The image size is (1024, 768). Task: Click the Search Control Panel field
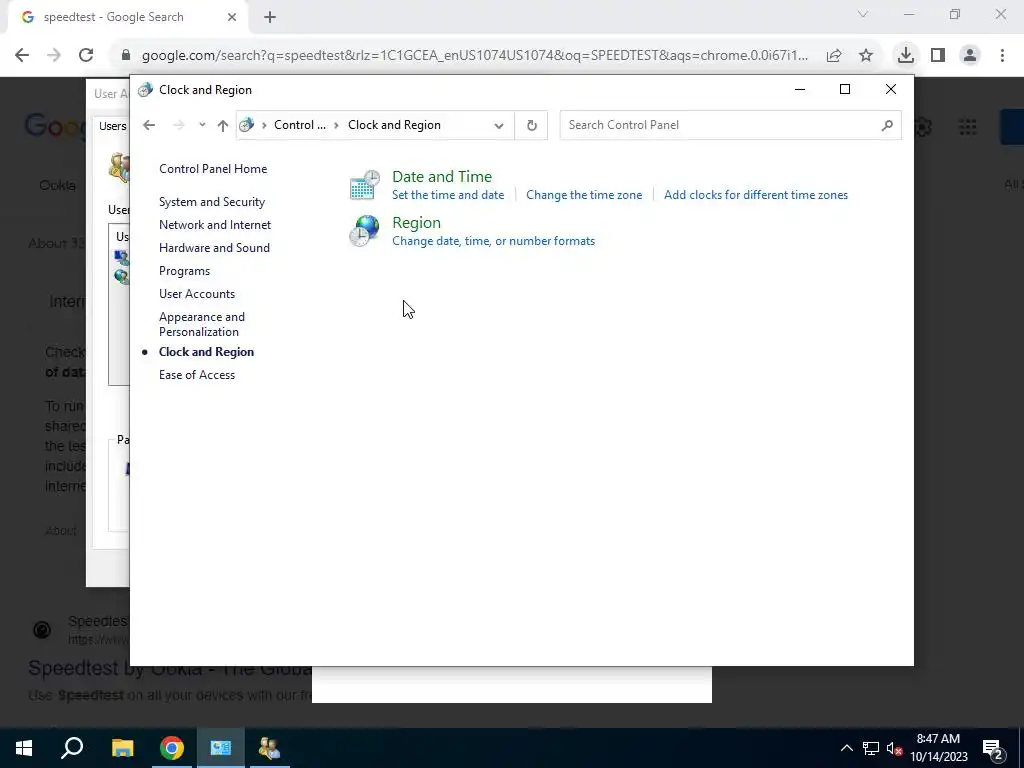pyautogui.click(x=730, y=125)
